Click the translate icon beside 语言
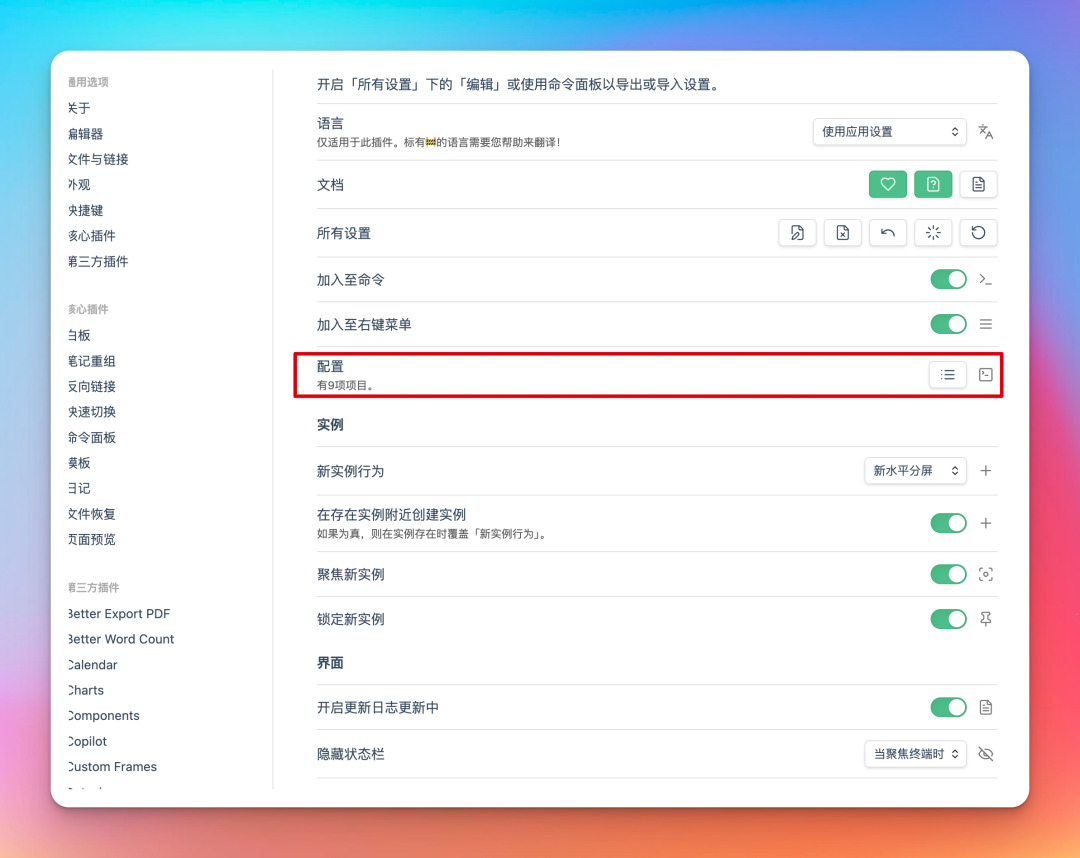Viewport: 1080px width, 858px height. pyautogui.click(x=986, y=132)
